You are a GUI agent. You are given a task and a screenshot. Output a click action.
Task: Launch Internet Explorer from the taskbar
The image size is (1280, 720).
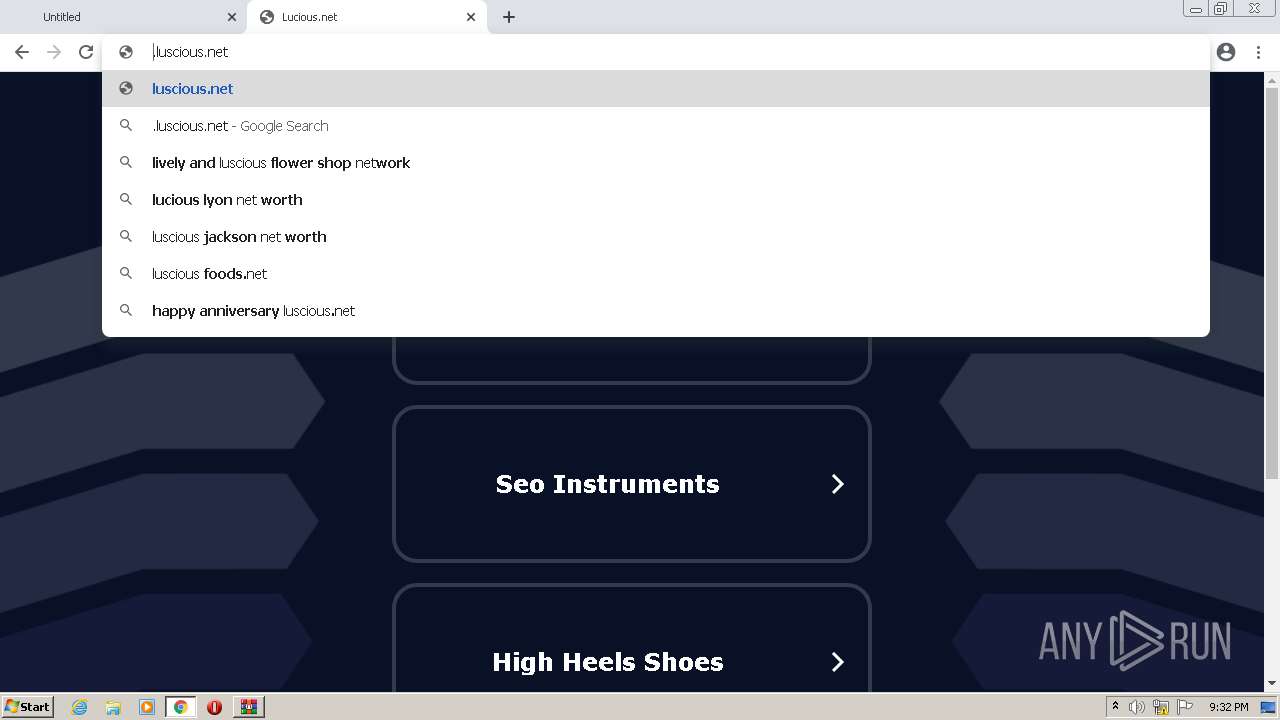point(79,707)
